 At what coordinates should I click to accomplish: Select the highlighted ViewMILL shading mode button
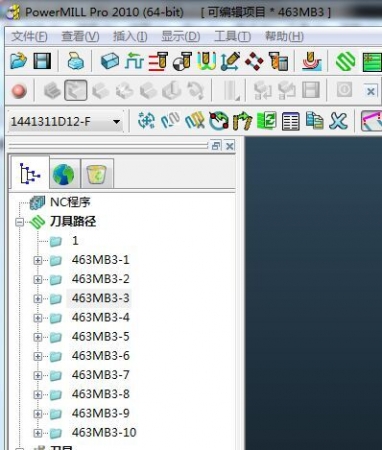coord(76,90)
